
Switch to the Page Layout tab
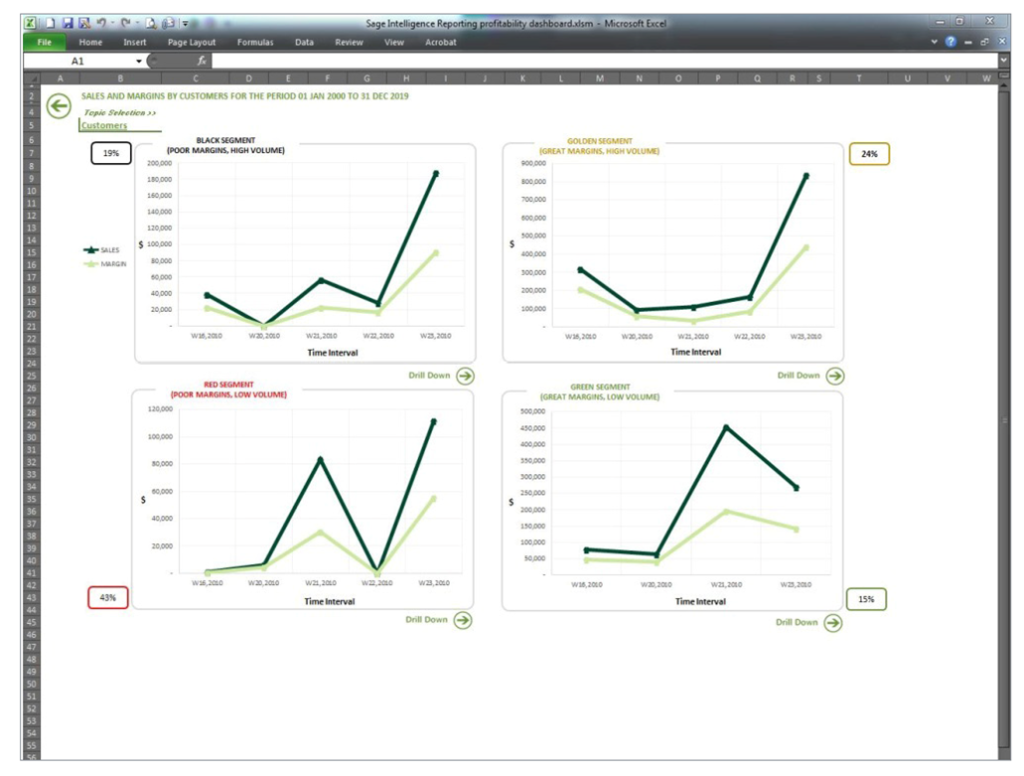click(x=191, y=42)
